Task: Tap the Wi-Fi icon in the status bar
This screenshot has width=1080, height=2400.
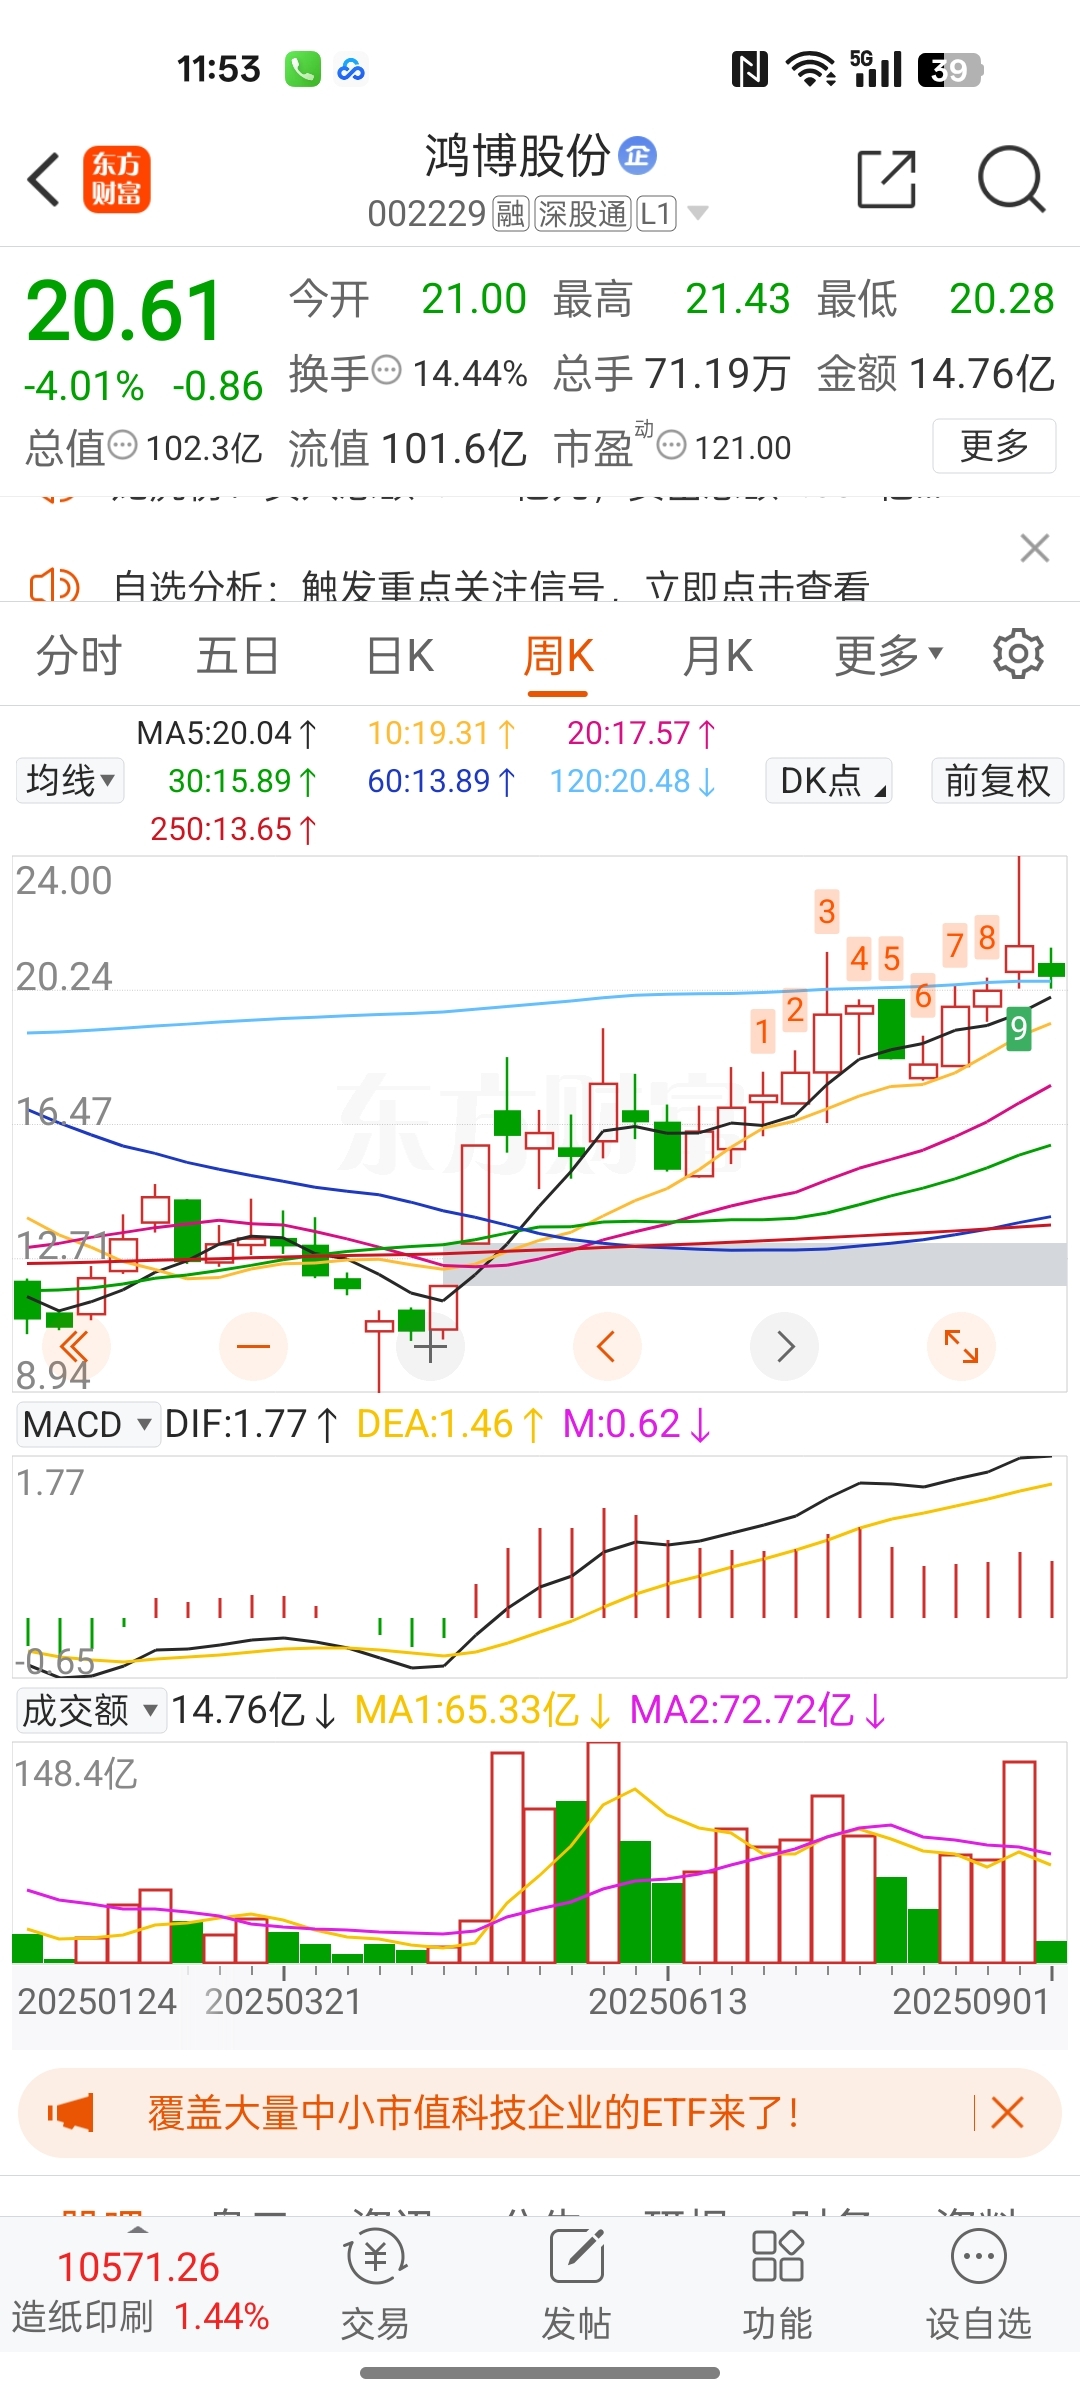Action: pyautogui.click(x=811, y=69)
